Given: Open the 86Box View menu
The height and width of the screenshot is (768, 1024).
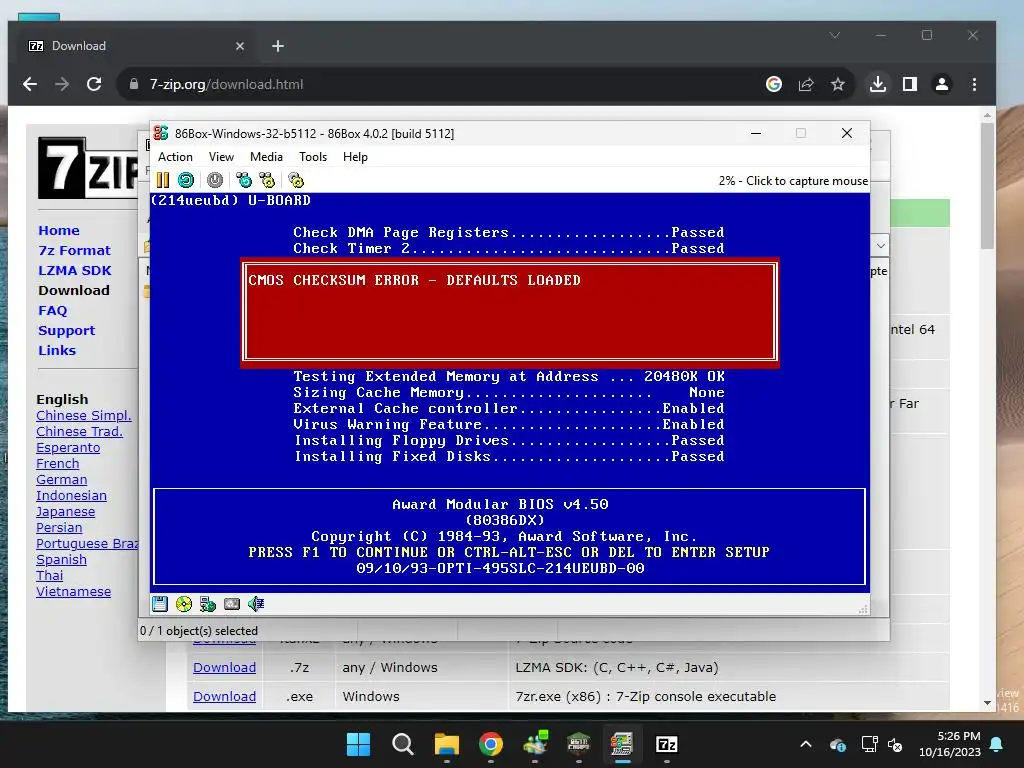Looking at the screenshot, I should [x=221, y=157].
